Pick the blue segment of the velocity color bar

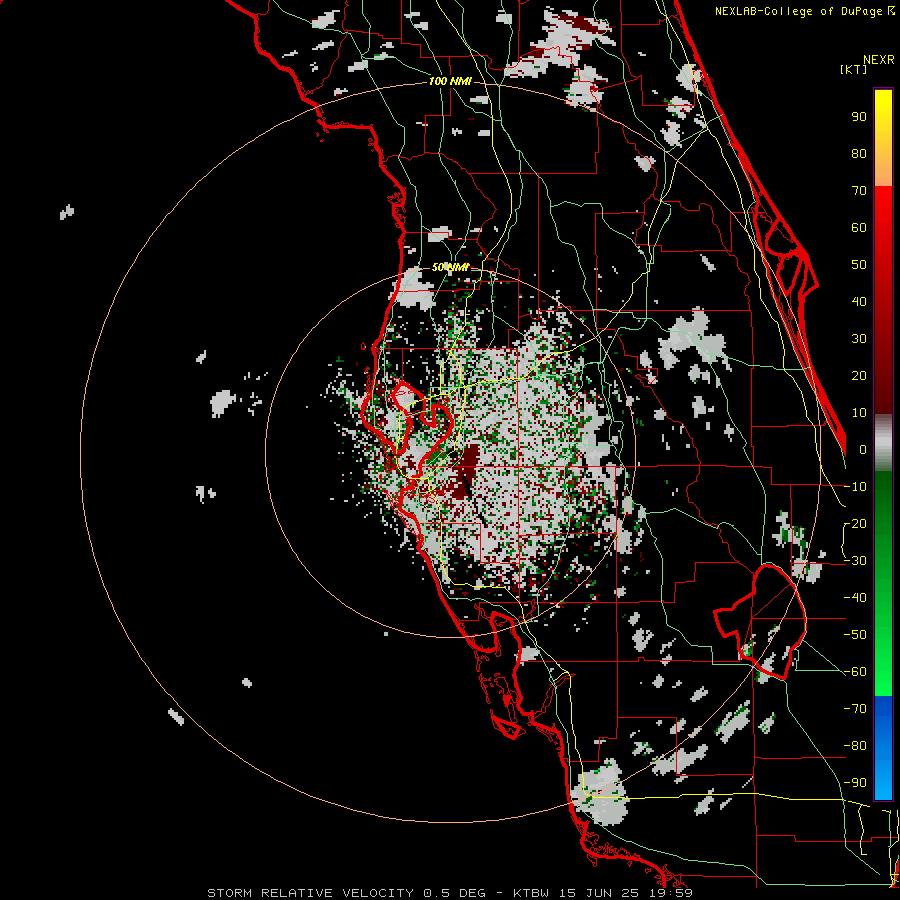click(x=883, y=748)
